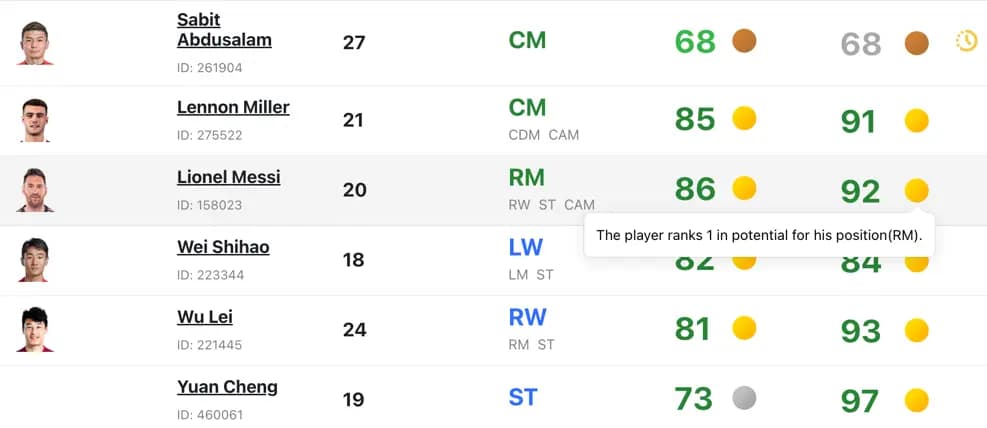Click the rank-in-potential tooltip box
The image size is (987, 428).
[x=759, y=235]
